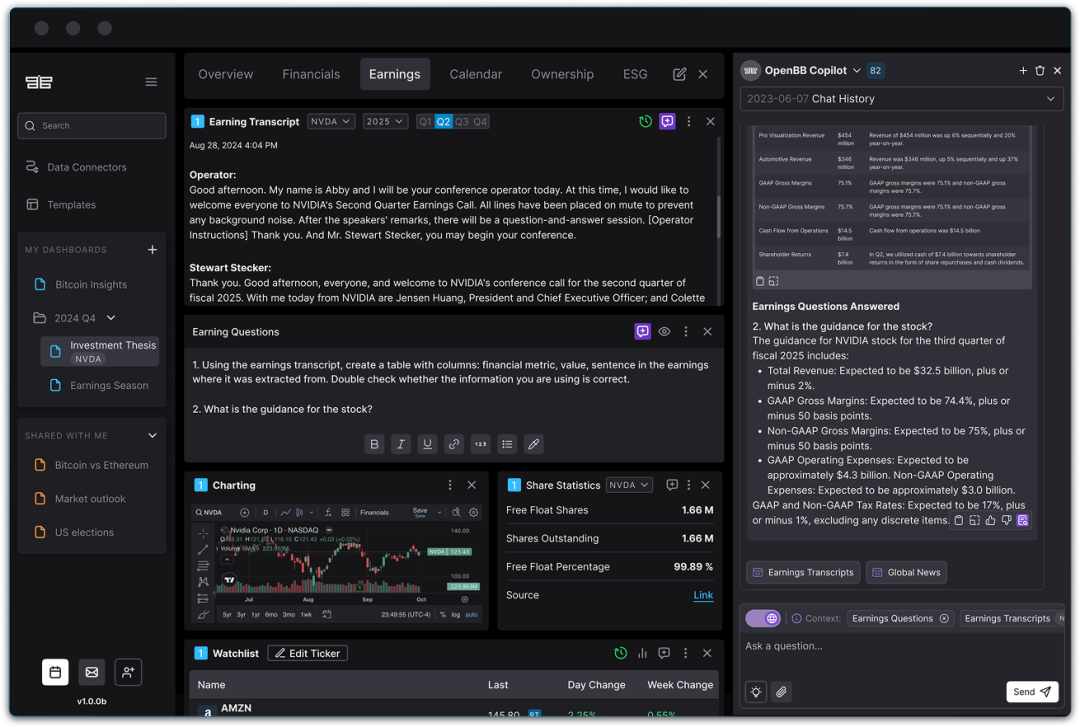The height and width of the screenshot is (727, 1080).
Task: Insert a link in Earning Questions editor
Action: pyautogui.click(x=454, y=444)
